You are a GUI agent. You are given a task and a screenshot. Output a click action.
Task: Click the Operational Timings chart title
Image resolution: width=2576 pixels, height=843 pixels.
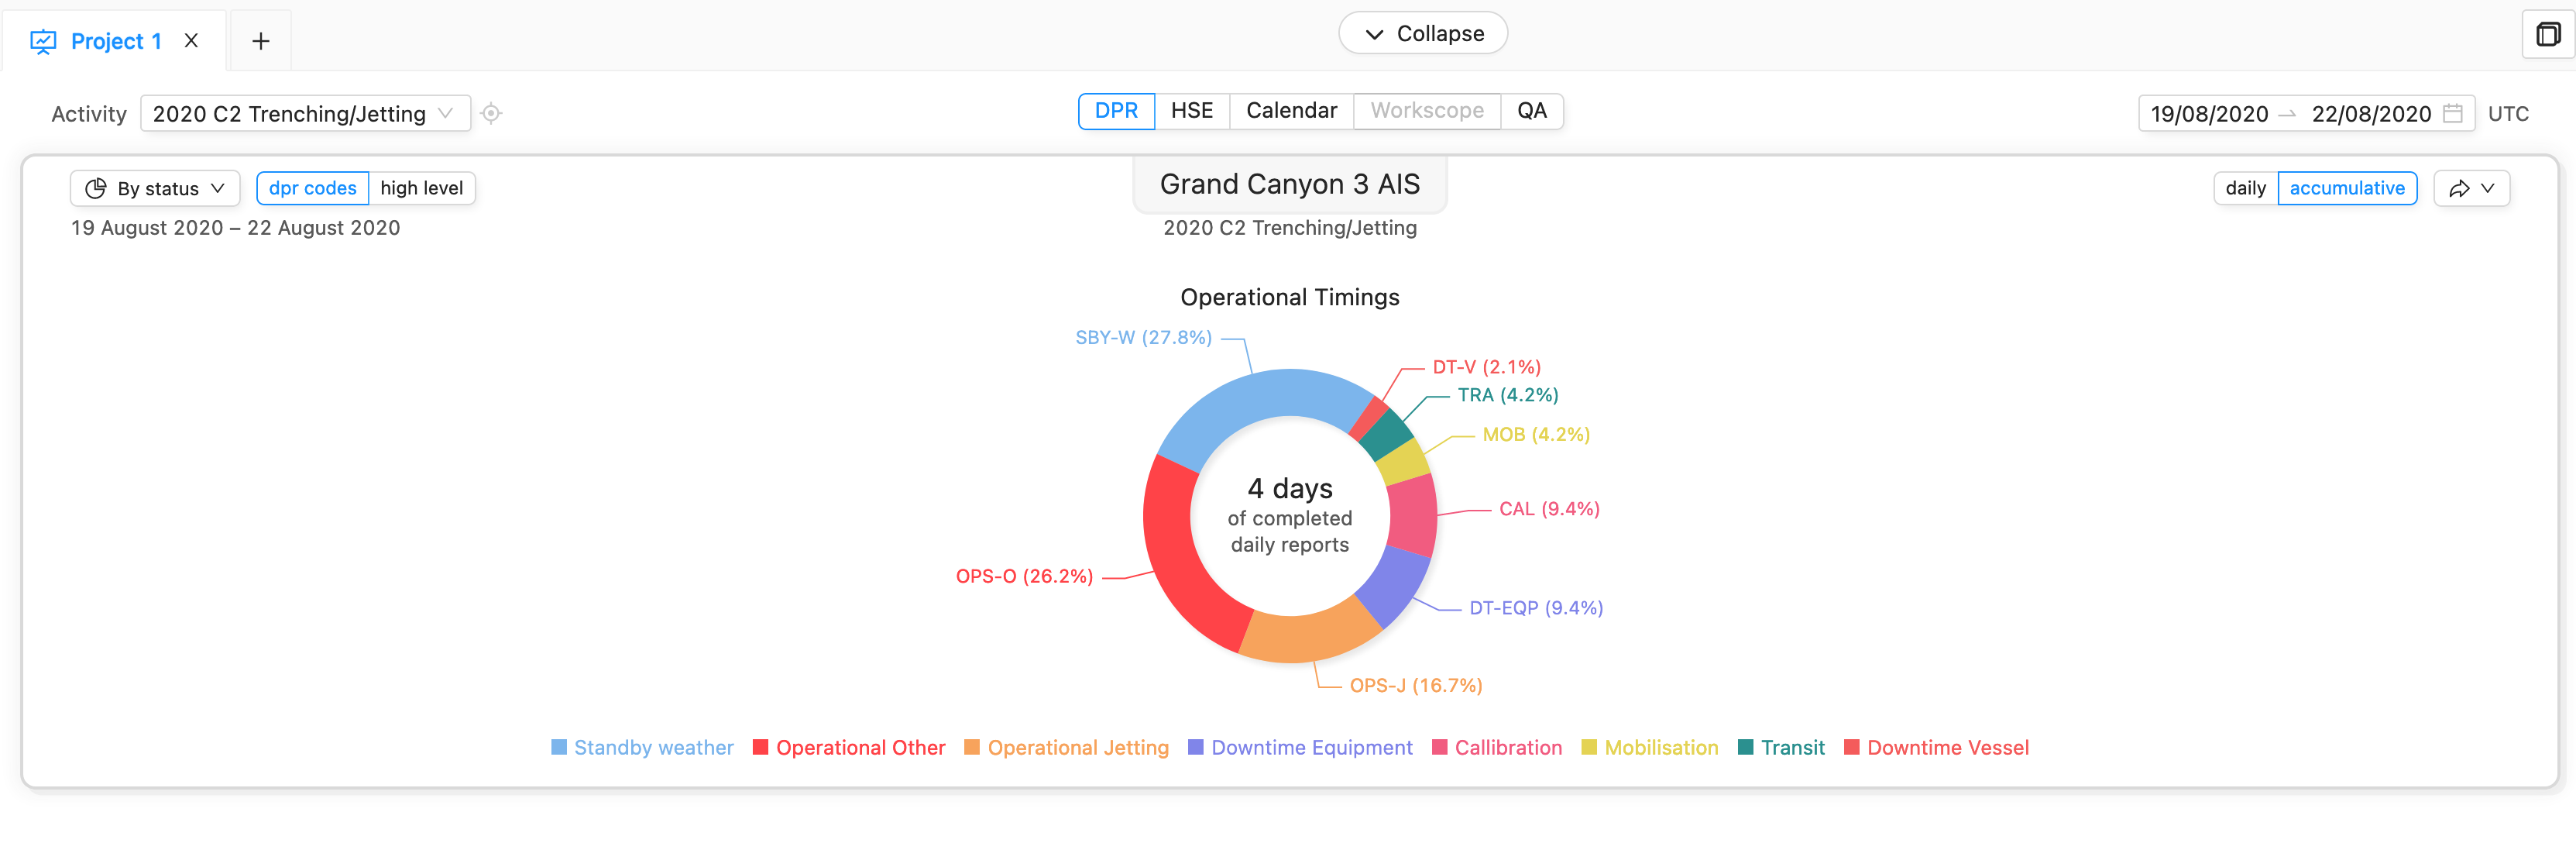(1289, 298)
